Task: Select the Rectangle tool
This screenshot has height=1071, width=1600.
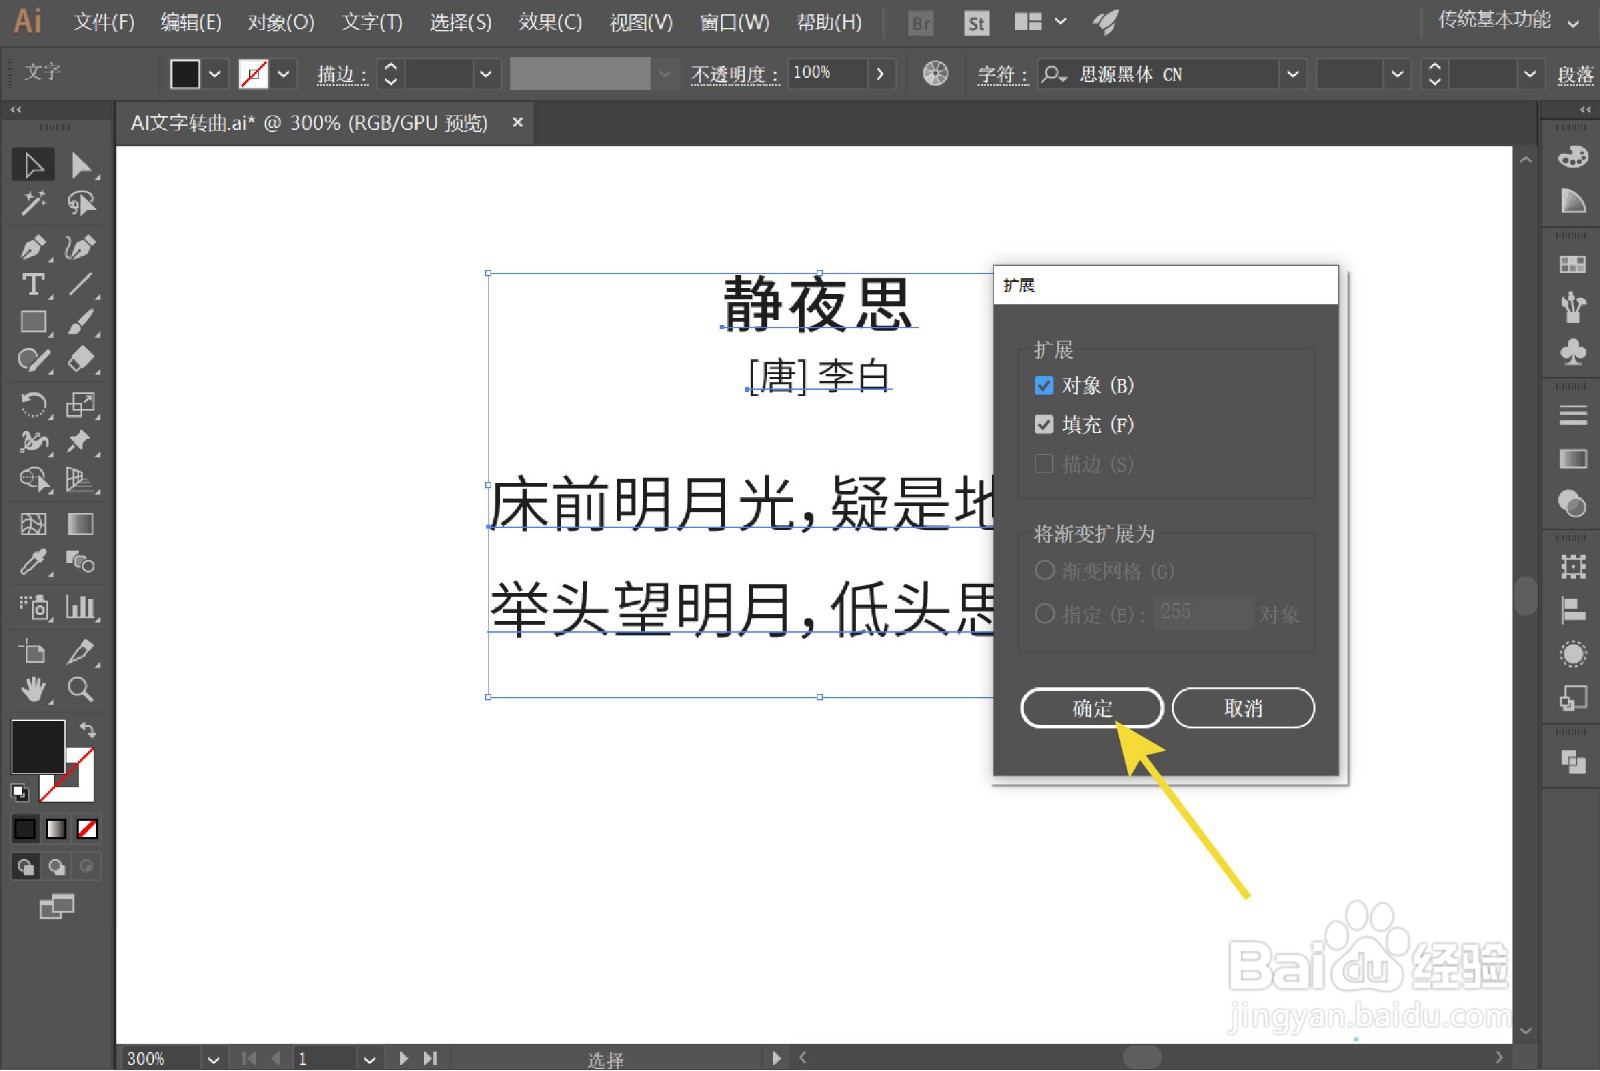Action: (33, 321)
